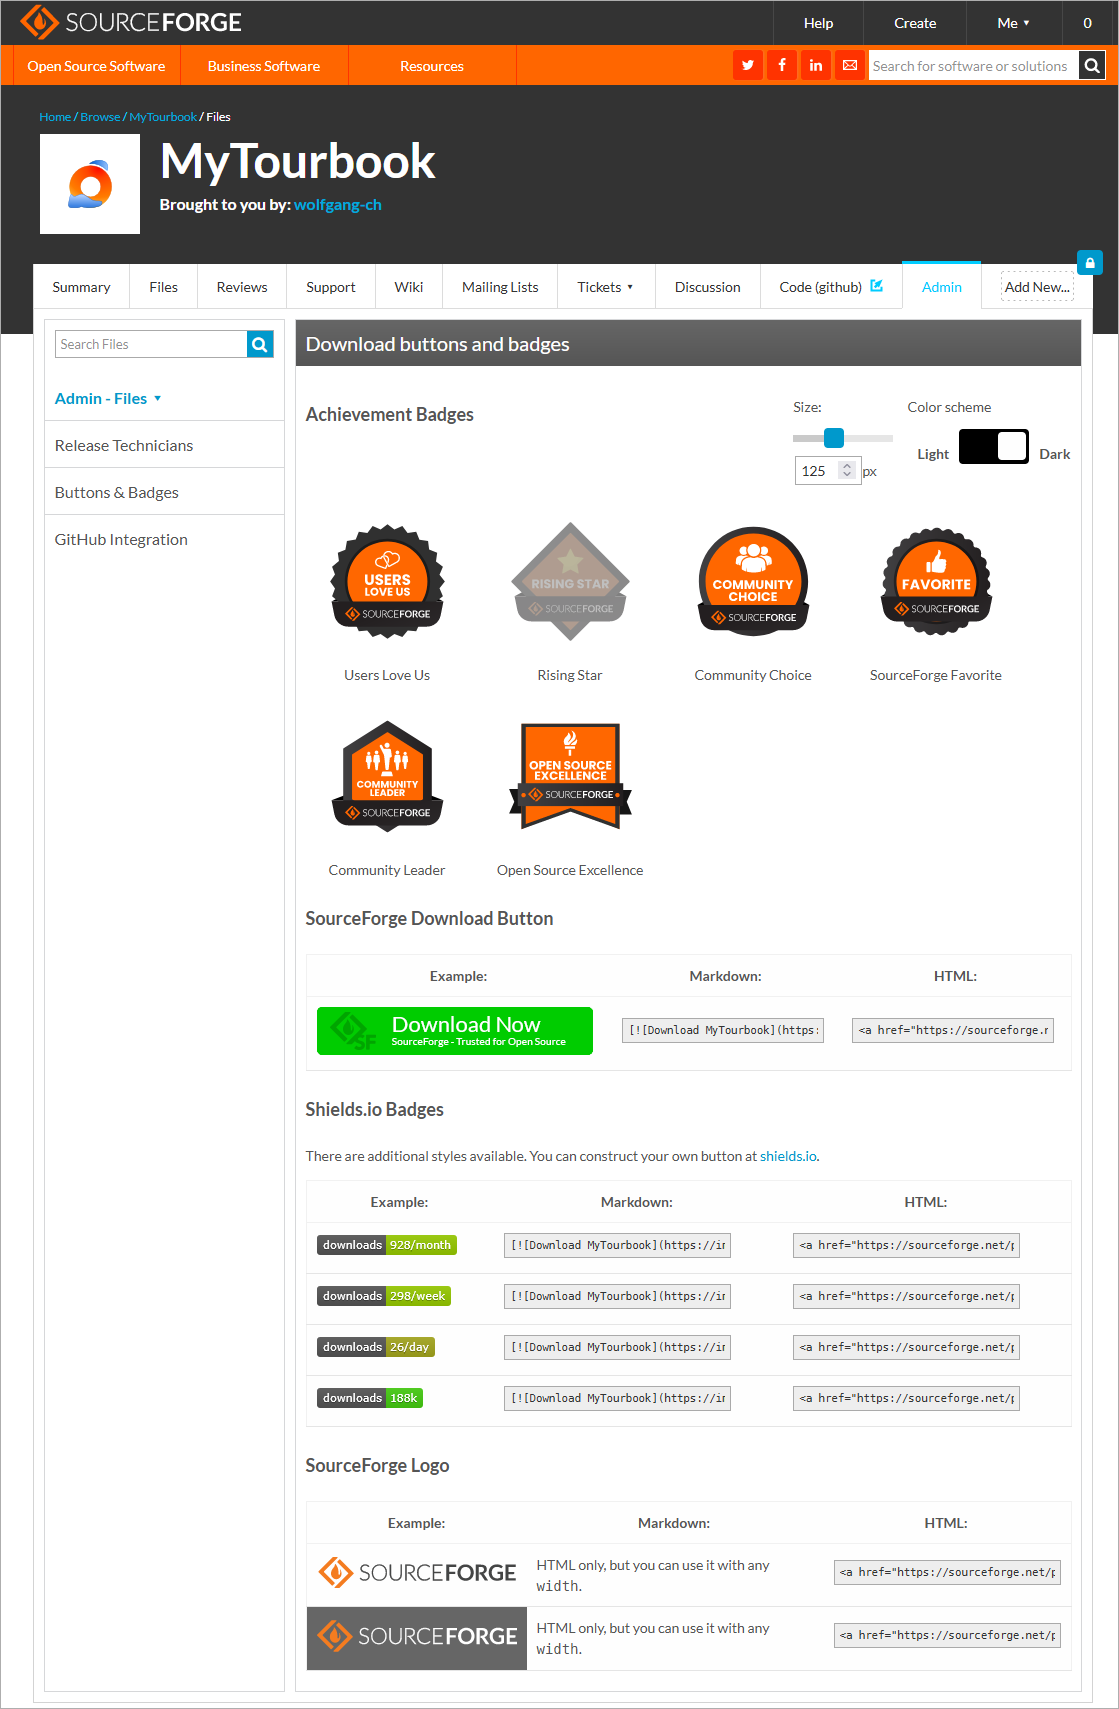The height and width of the screenshot is (1709, 1119).
Task: Open the wolfgang-ch profile link
Action: click(x=338, y=205)
